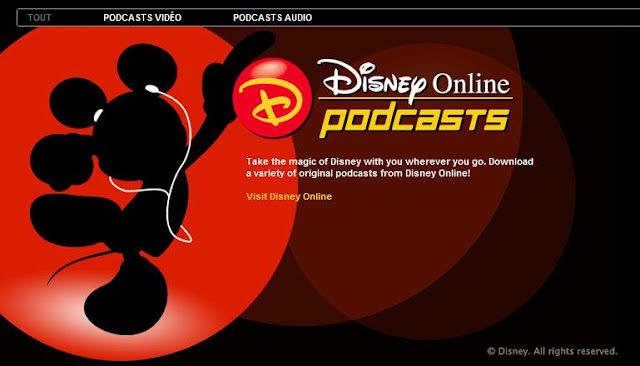Click the Take the magic of Disney text
Screen dimensions: 640x366
390,167
